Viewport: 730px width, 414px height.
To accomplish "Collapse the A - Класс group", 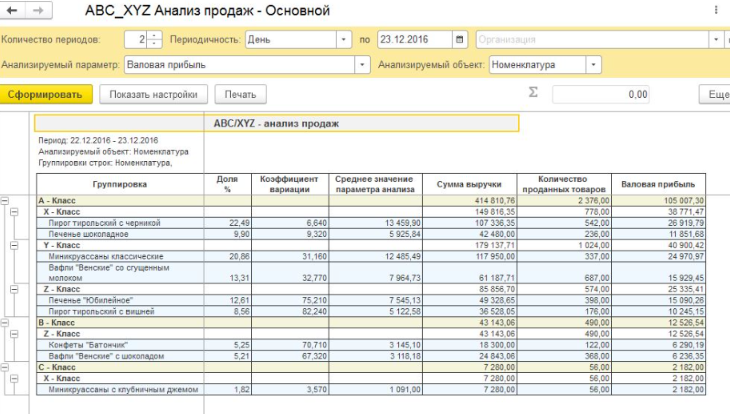I will [x=7, y=201].
